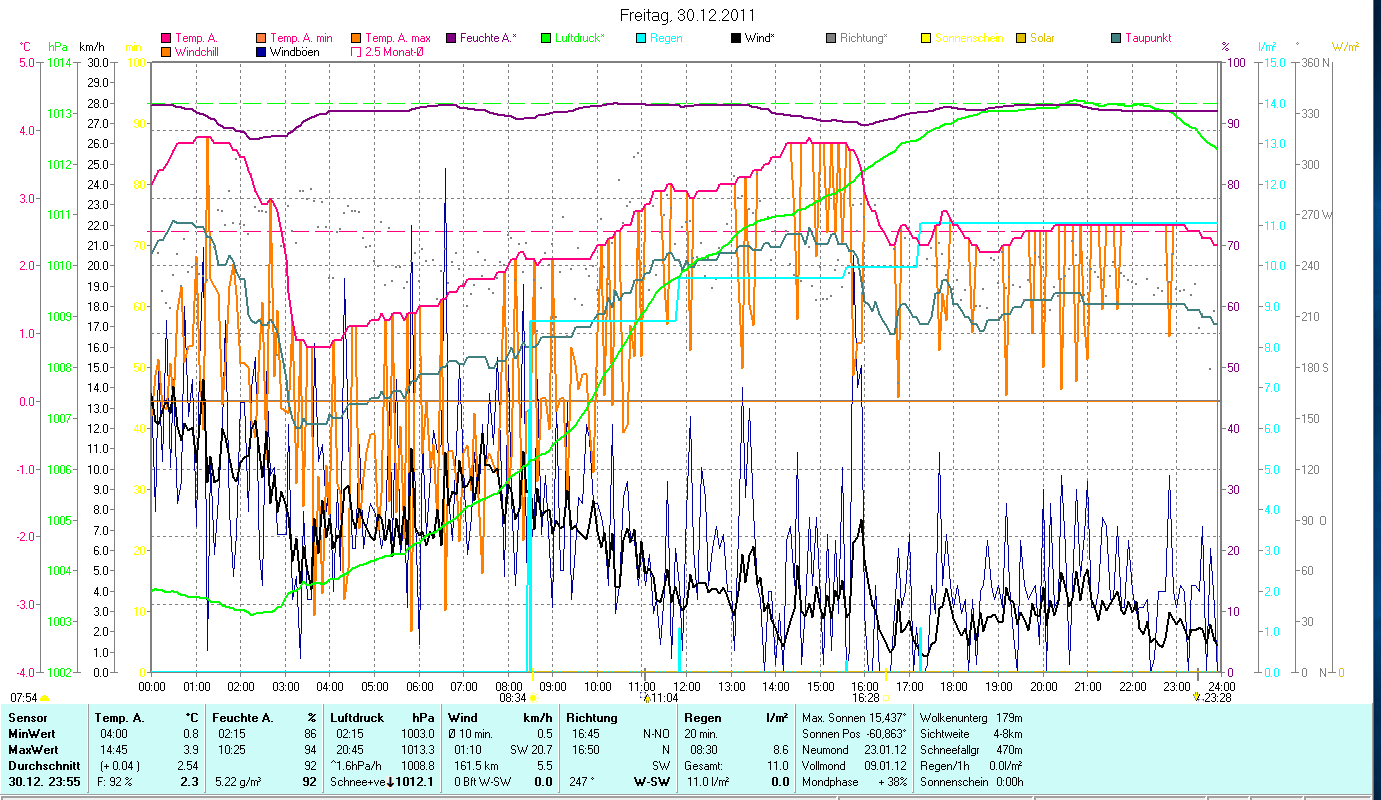Click the Solar legend swatch
The width and height of the screenshot is (1381, 800).
(1021, 38)
